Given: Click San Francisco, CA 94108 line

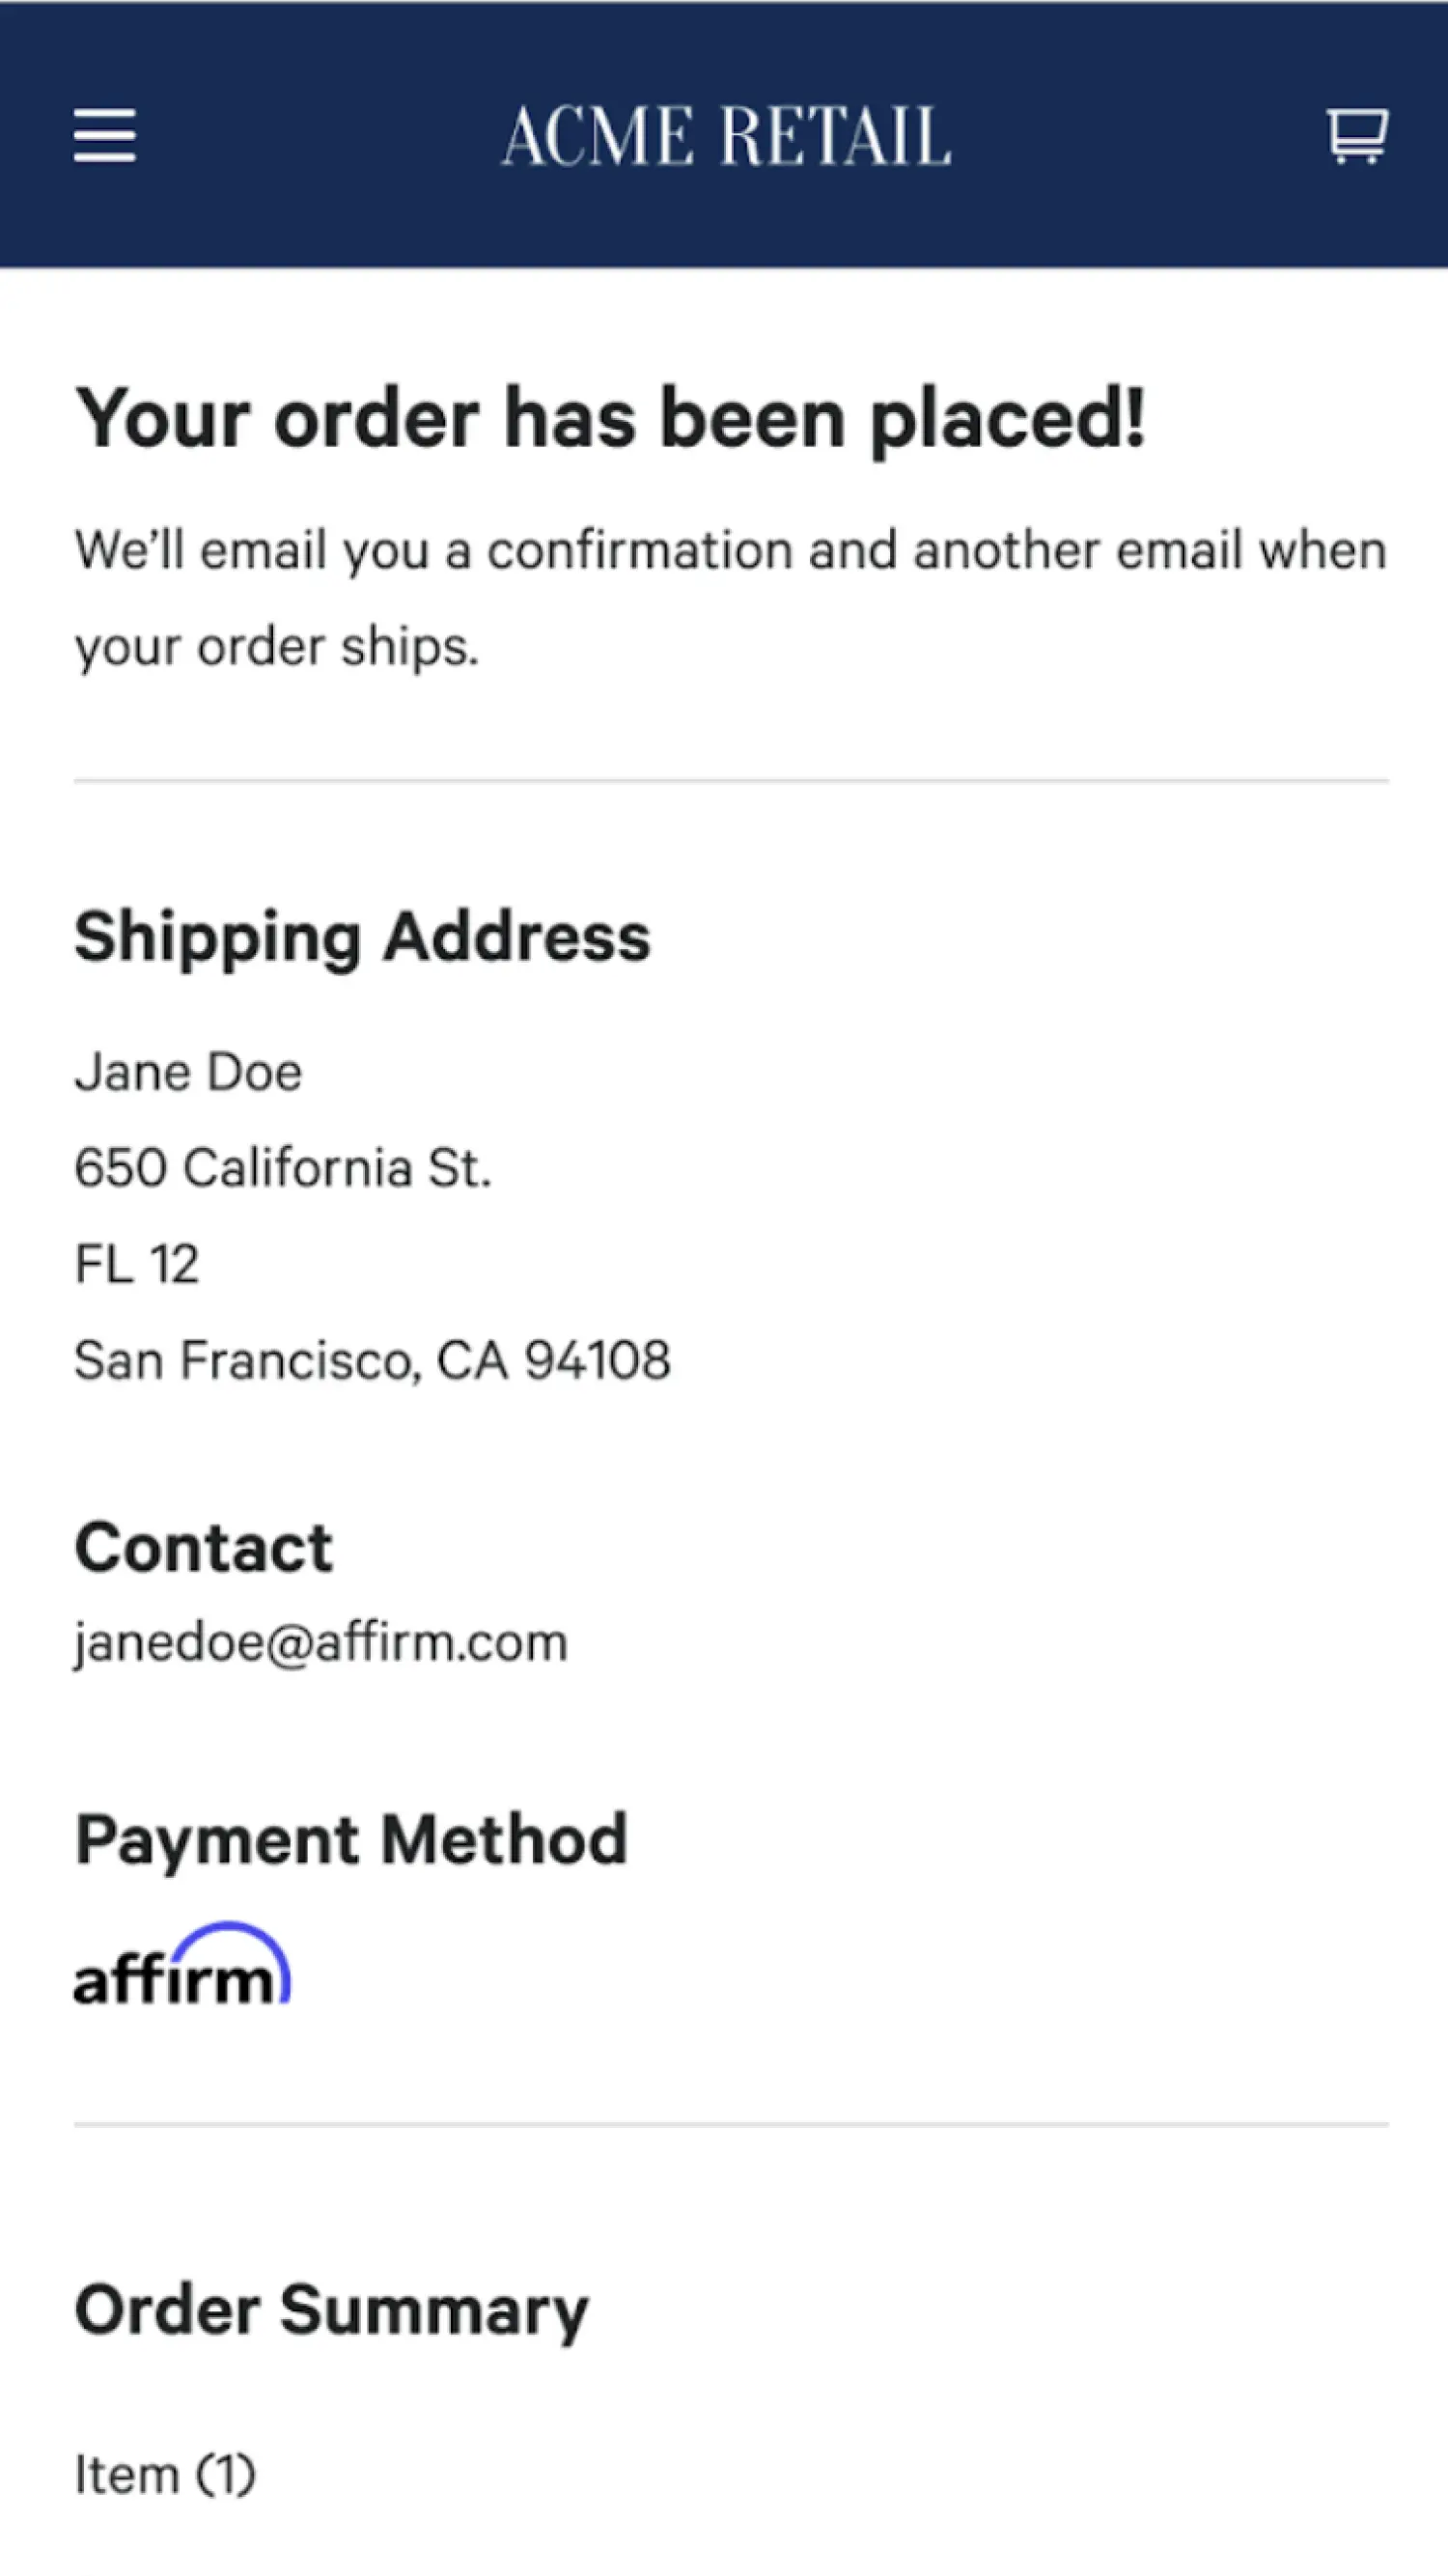Looking at the screenshot, I should (372, 1360).
